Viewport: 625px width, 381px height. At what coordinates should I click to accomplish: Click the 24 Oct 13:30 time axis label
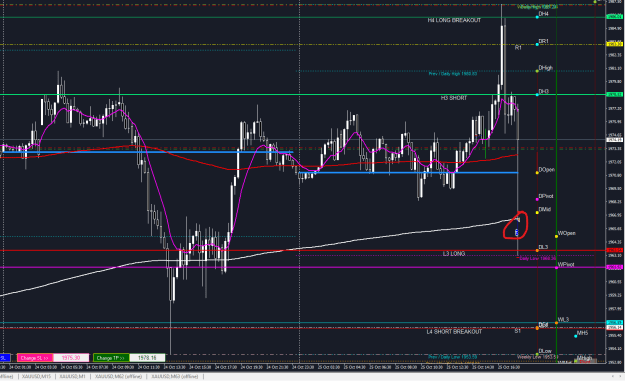pyautogui.click(x=175, y=367)
